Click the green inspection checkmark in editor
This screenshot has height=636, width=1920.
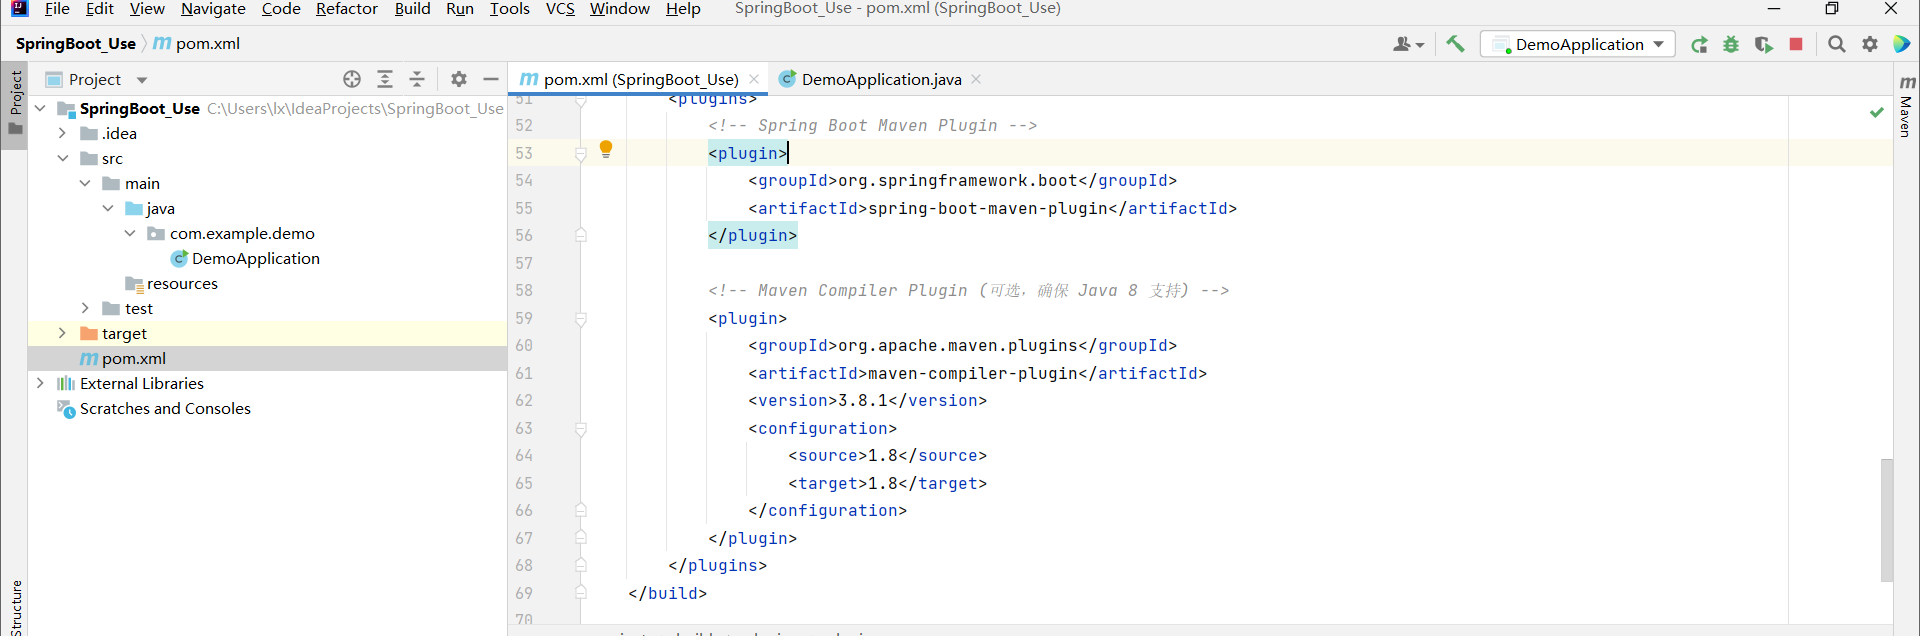pos(1877,112)
